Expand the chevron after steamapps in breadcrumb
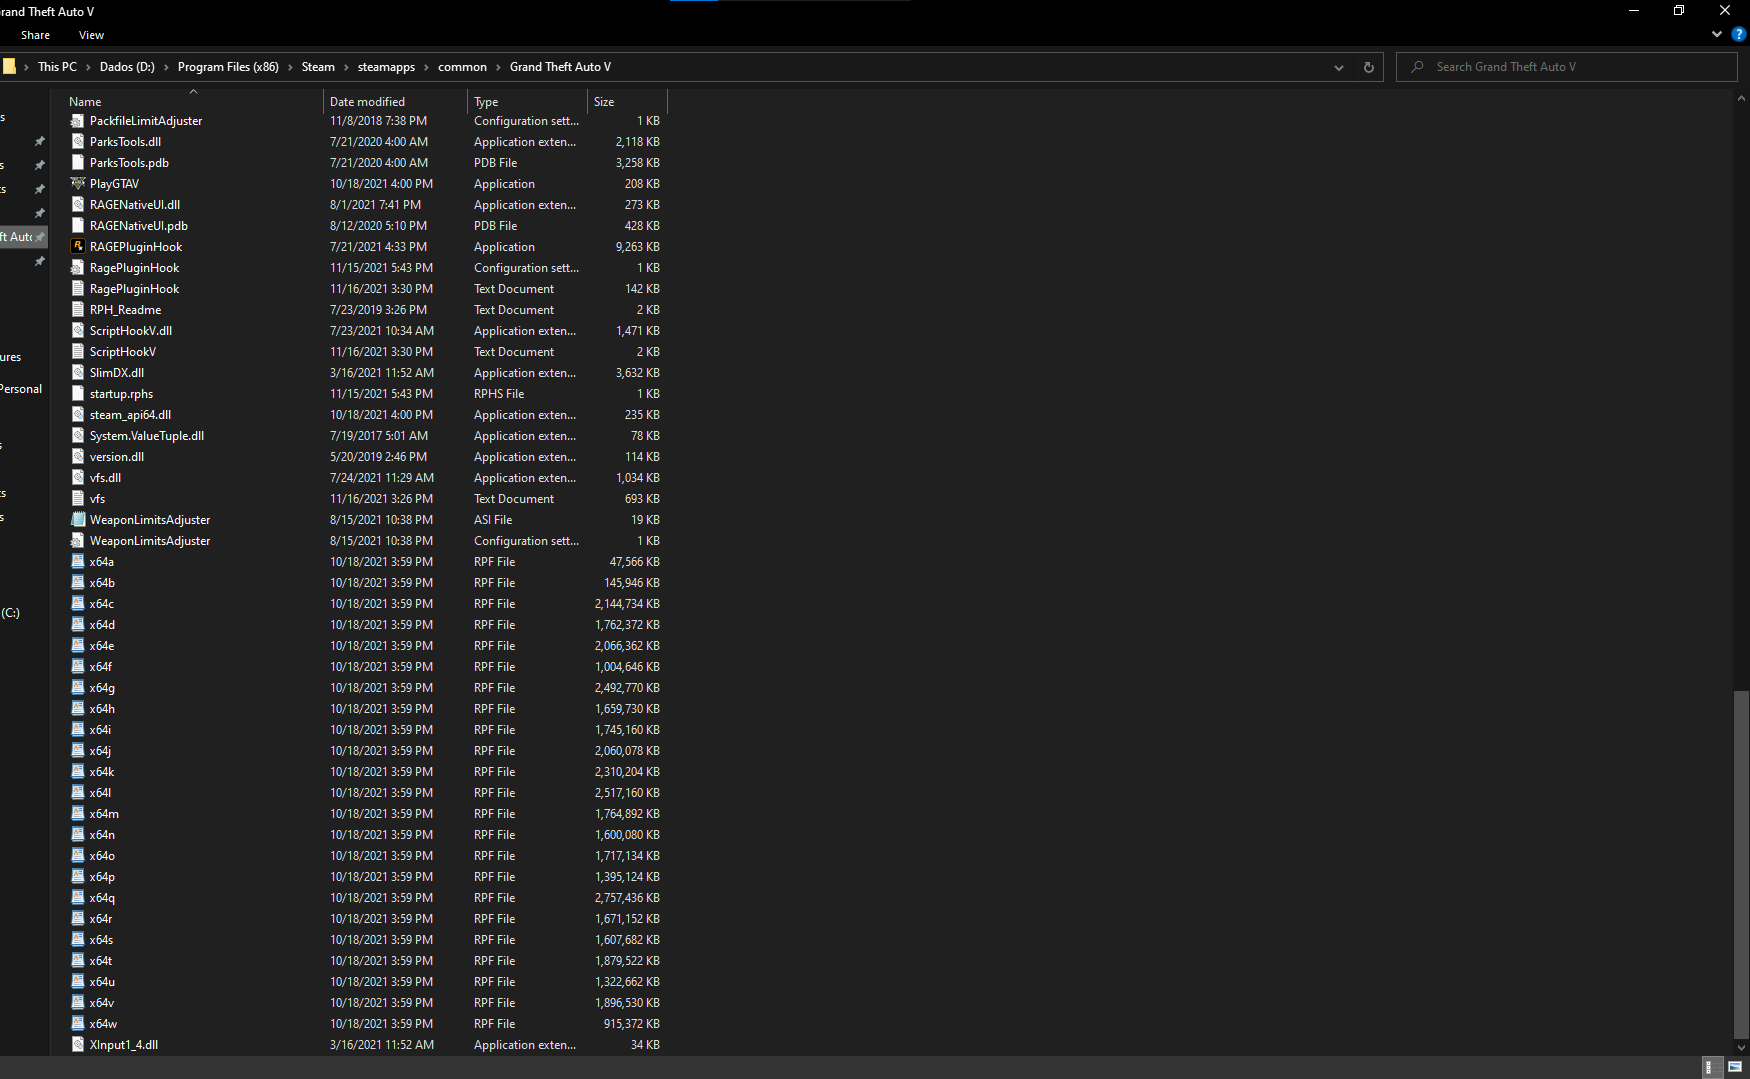Image resolution: width=1750 pixels, height=1079 pixels. tap(426, 67)
